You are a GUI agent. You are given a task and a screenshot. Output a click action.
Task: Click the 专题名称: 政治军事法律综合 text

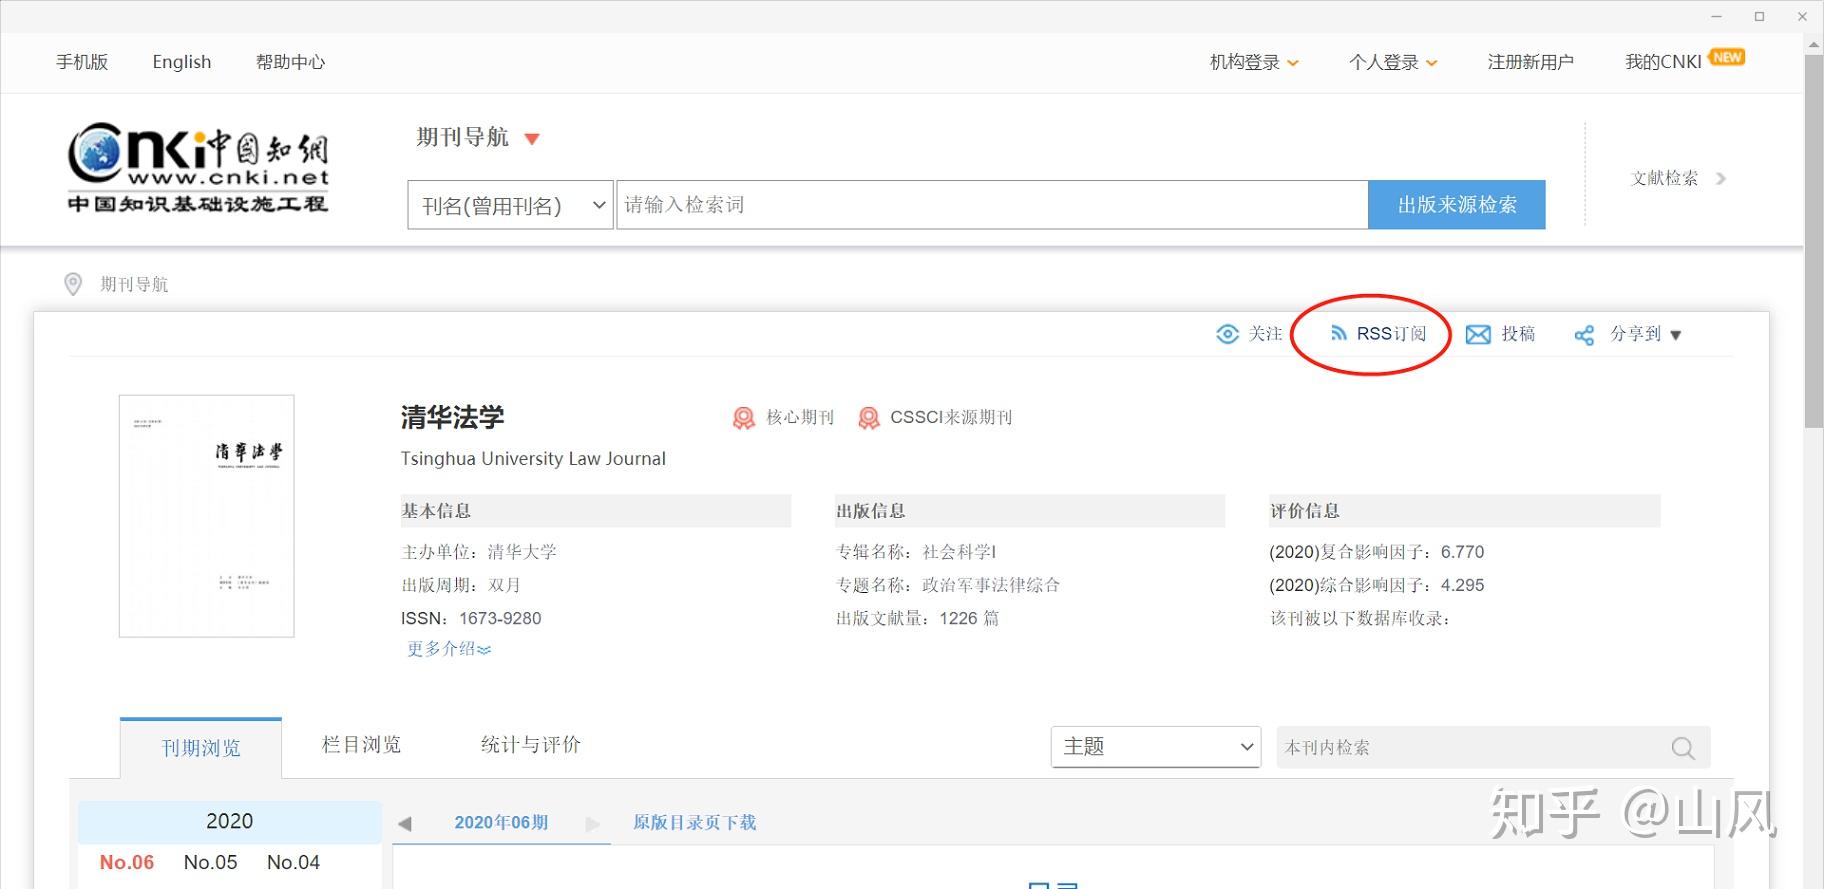tap(948, 585)
